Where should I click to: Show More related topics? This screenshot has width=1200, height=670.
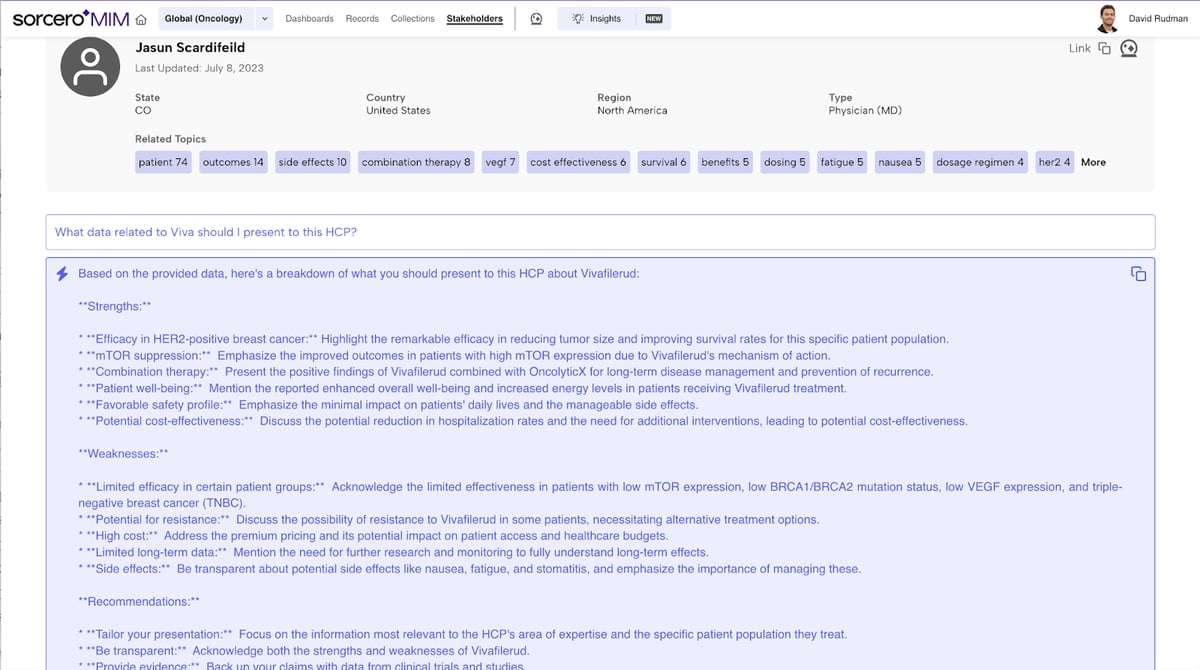pyautogui.click(x=1093, y=162)
